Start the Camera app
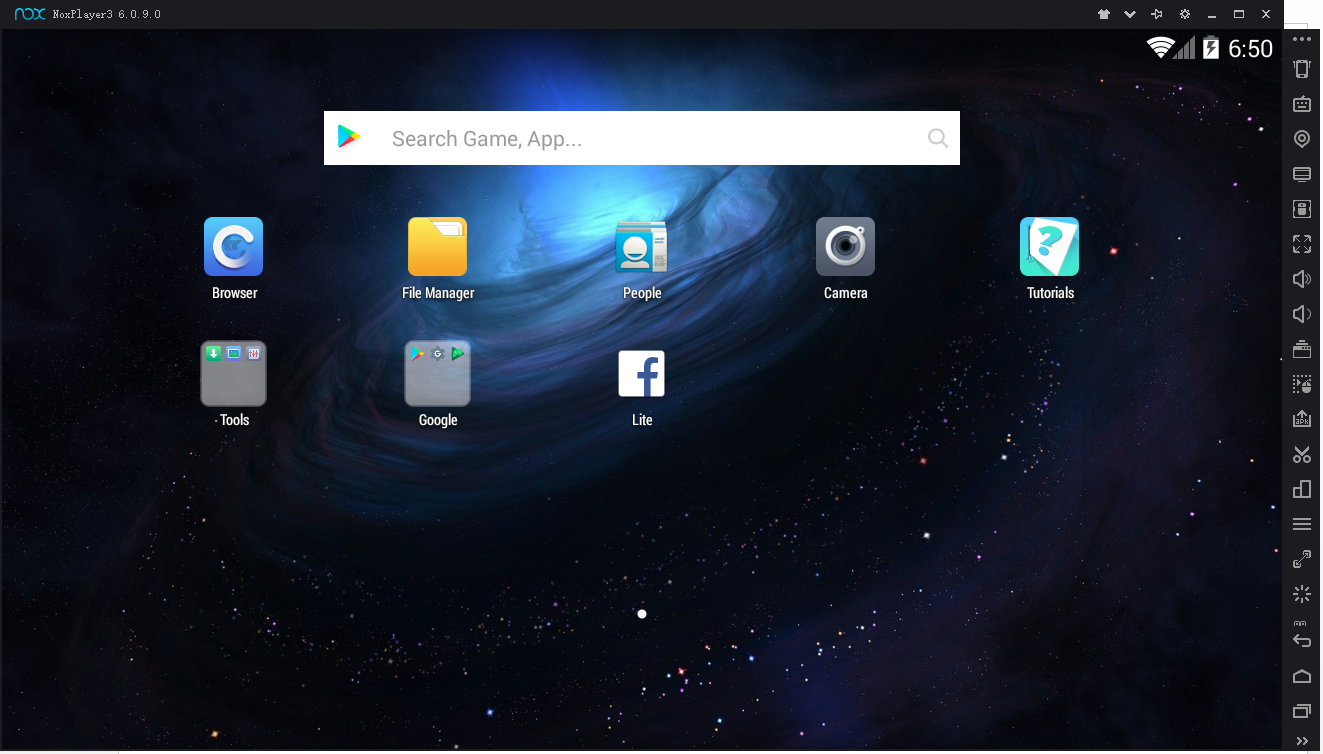 tap(845, 247)
